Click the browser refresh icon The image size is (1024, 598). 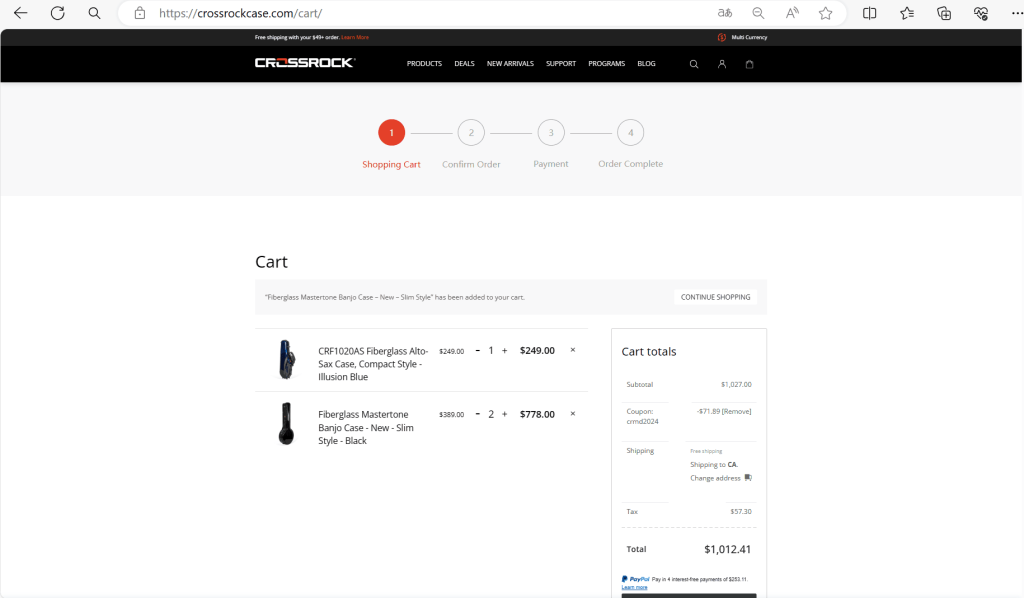click(57, 13)
